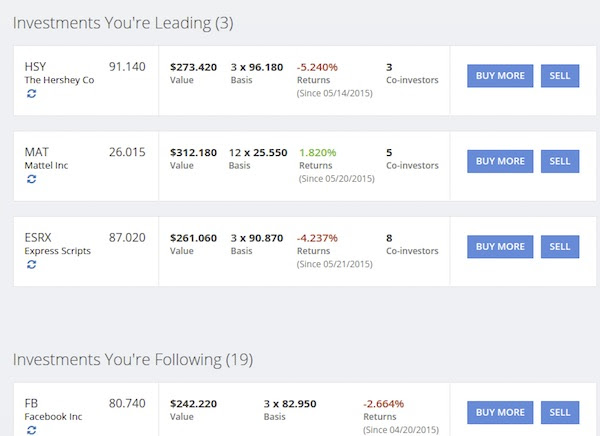Buy more Facebook Inc shares

[x=500, y=412]
